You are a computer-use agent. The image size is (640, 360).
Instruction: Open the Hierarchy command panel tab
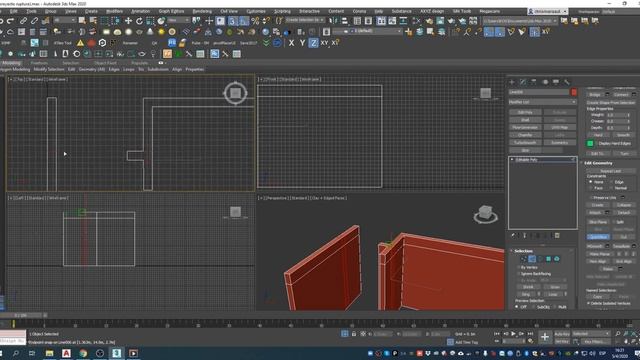click(533, 82)
